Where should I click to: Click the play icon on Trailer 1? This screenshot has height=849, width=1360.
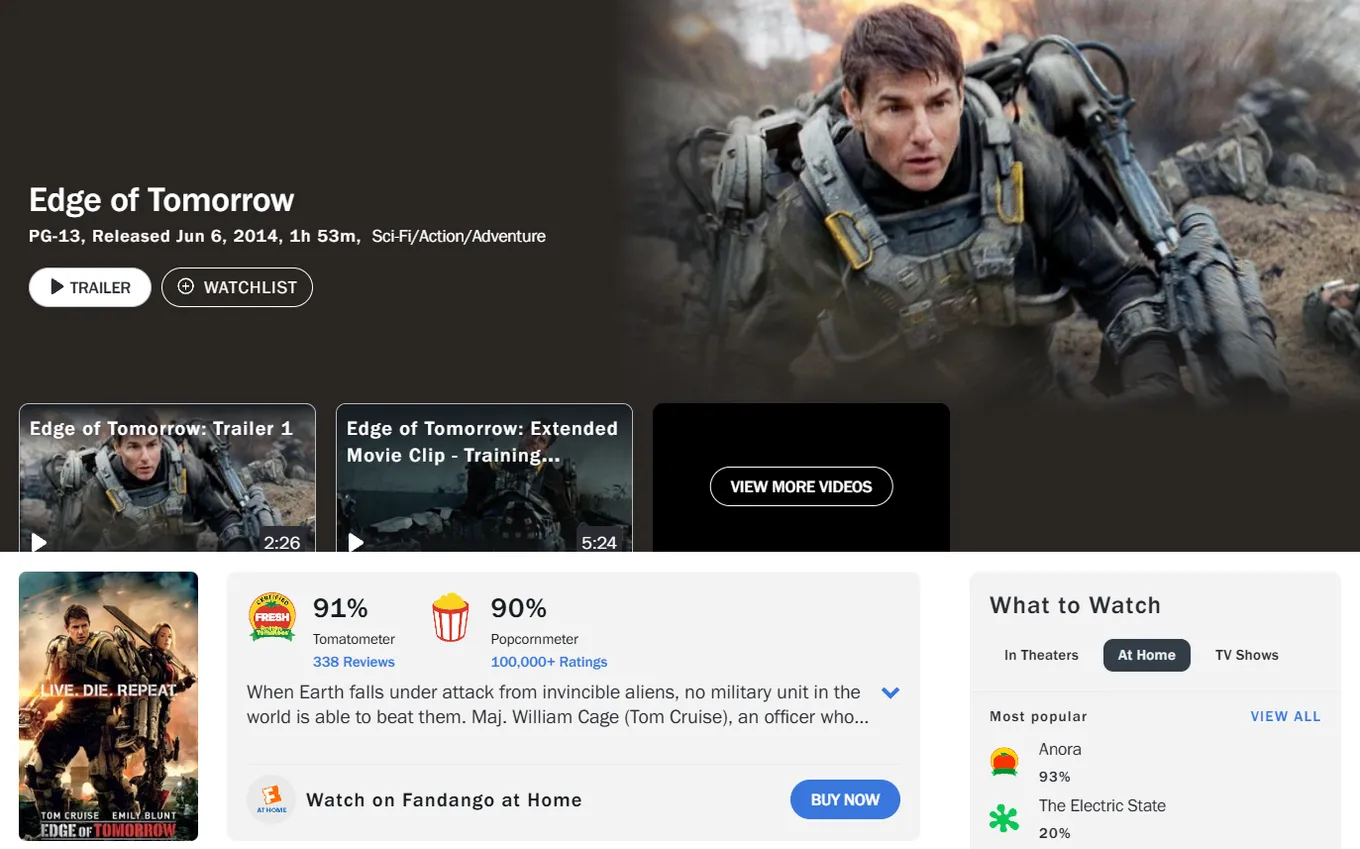pos(39,542)
